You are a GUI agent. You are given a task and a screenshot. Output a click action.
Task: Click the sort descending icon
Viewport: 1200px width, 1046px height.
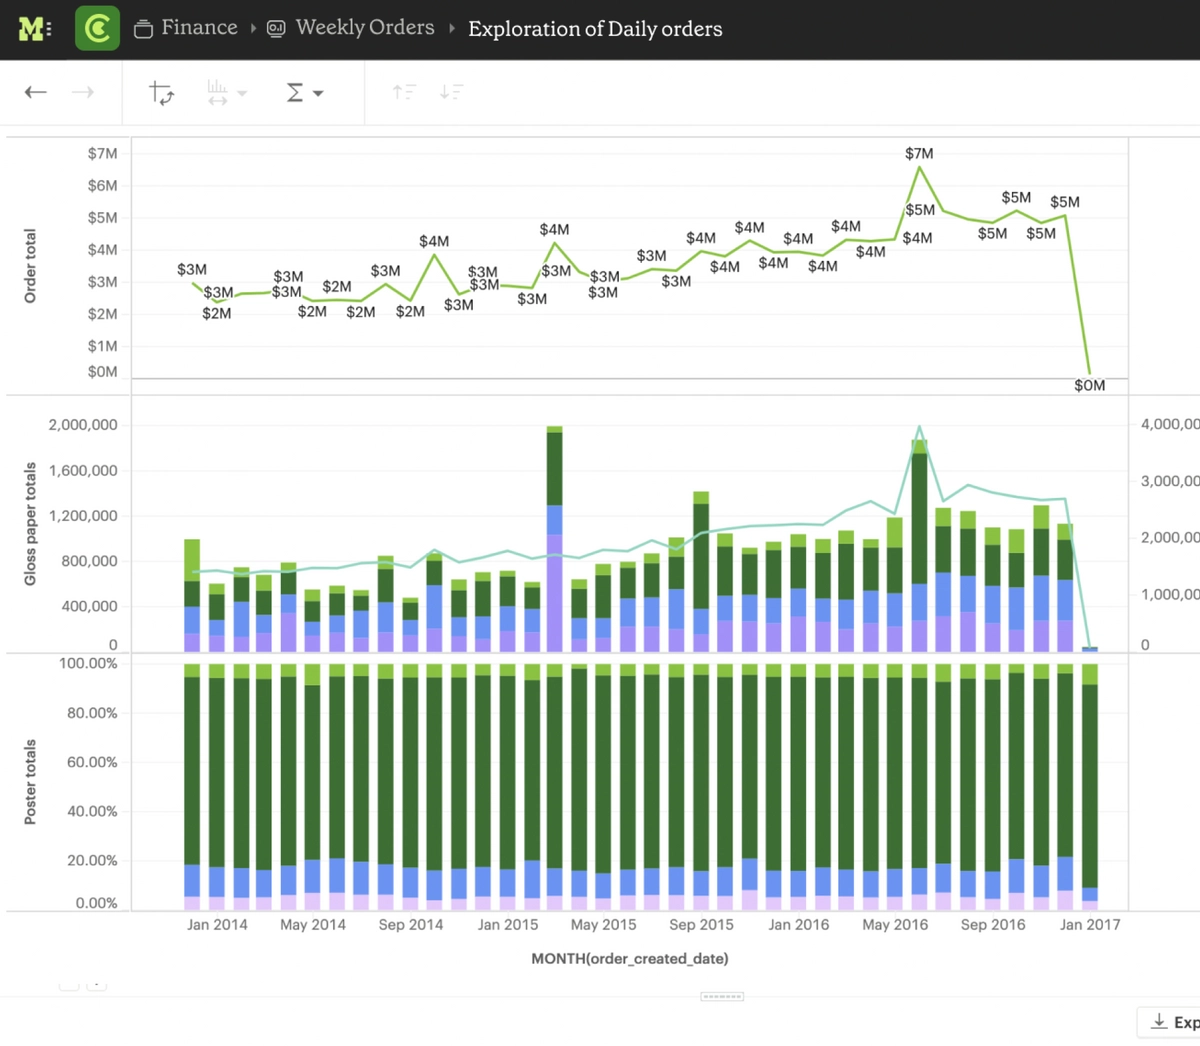pos(452,91)
